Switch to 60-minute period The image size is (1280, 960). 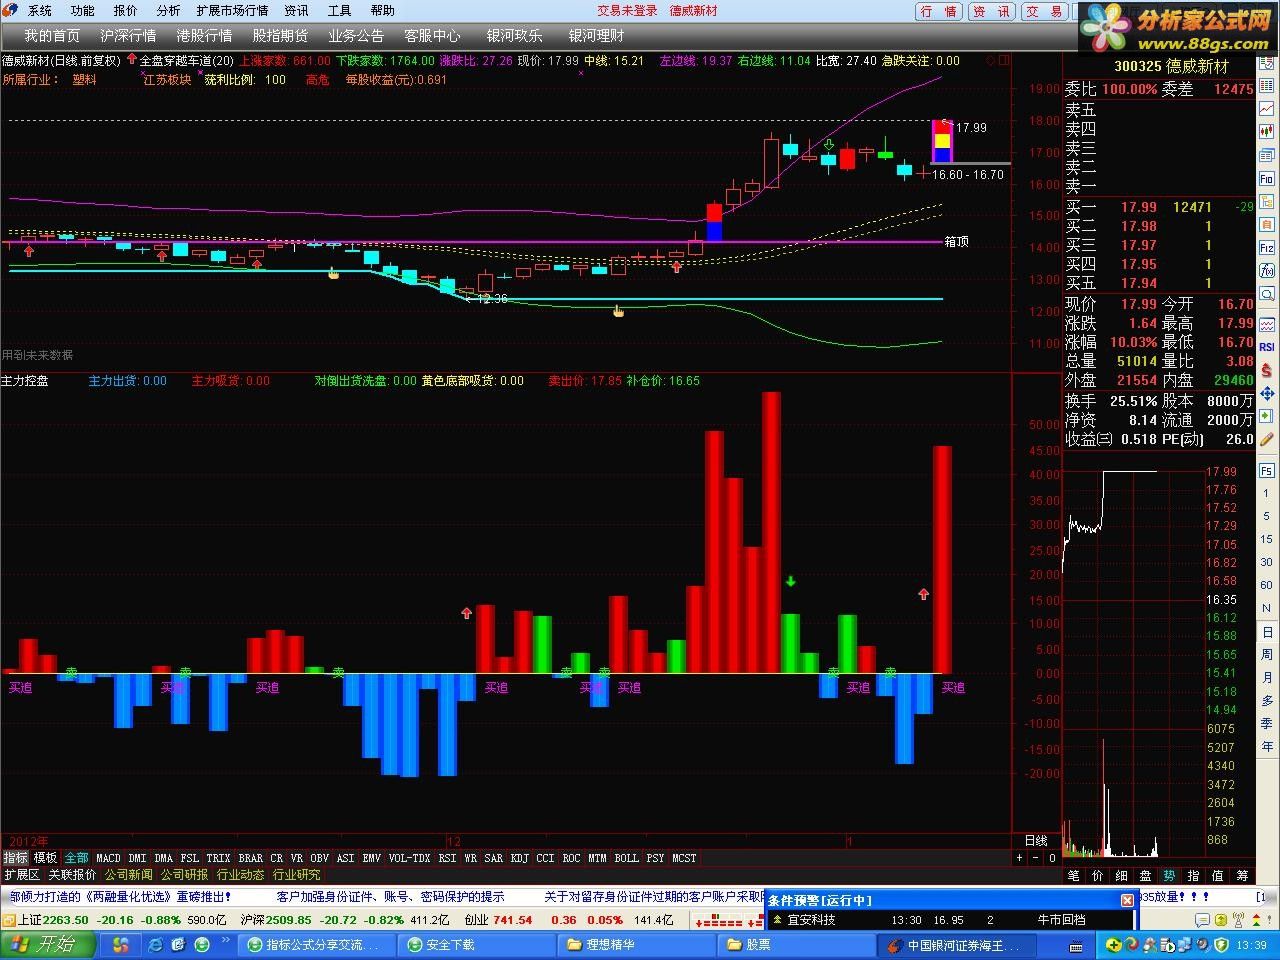pos(1267,585)
